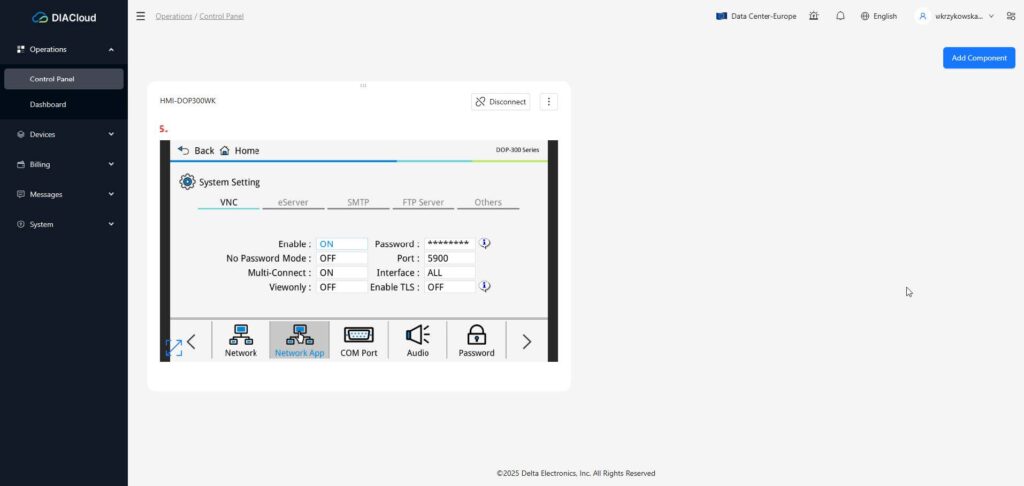Open the settings sliders icon at top right
Viewport: 1024px width, 486px height.
click(x=1010, y=16)
